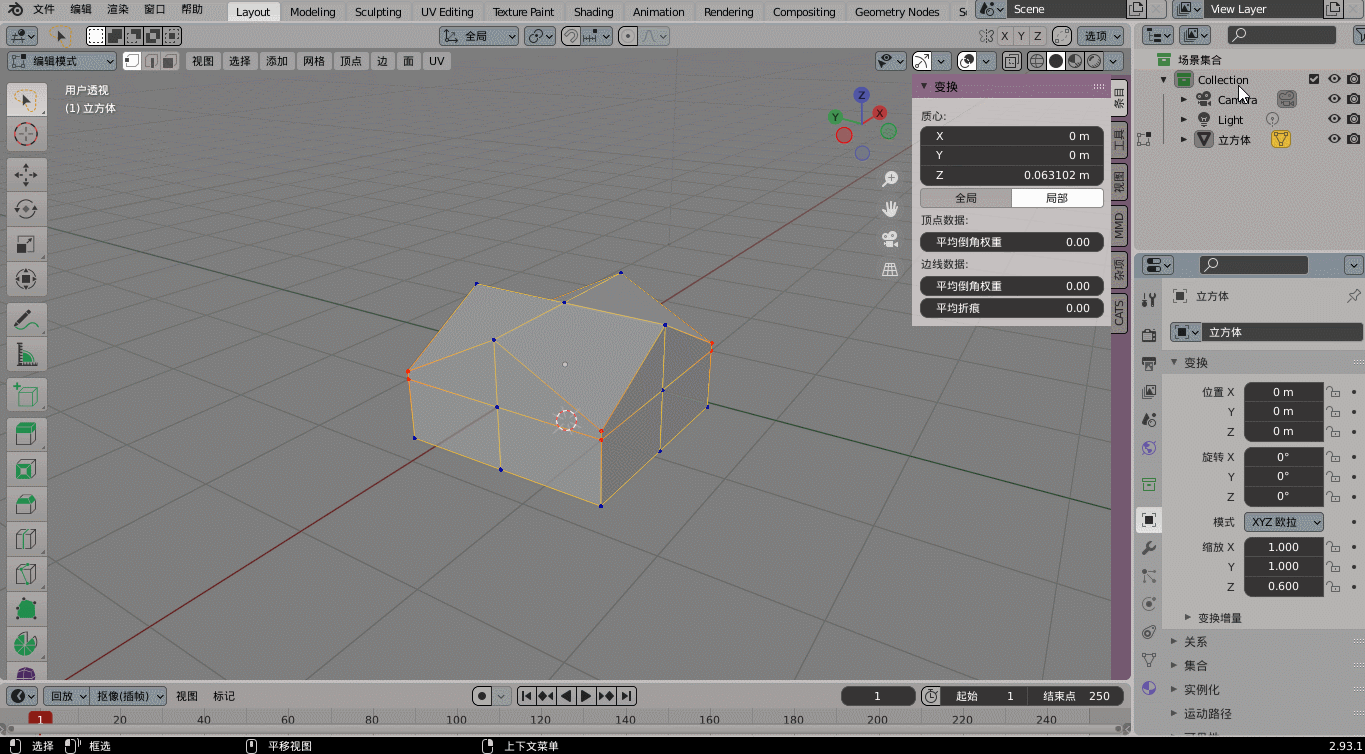Open the Modeling workspace tab

[x=313, y=12]
